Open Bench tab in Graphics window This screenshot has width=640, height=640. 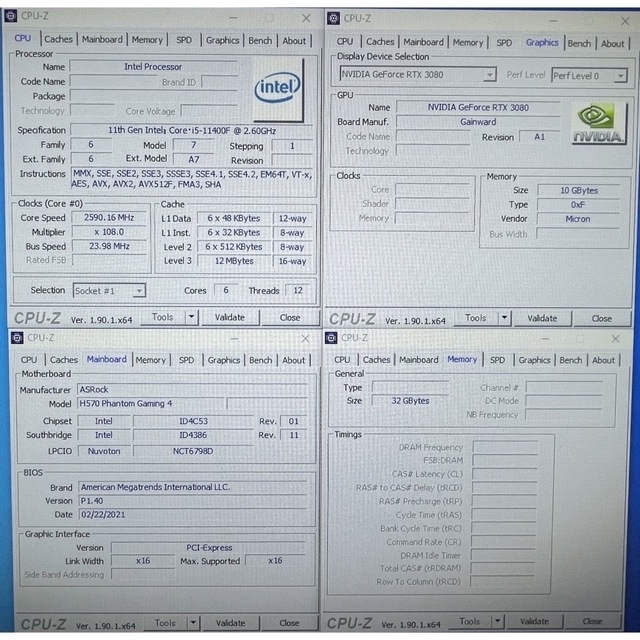(579, 44)
